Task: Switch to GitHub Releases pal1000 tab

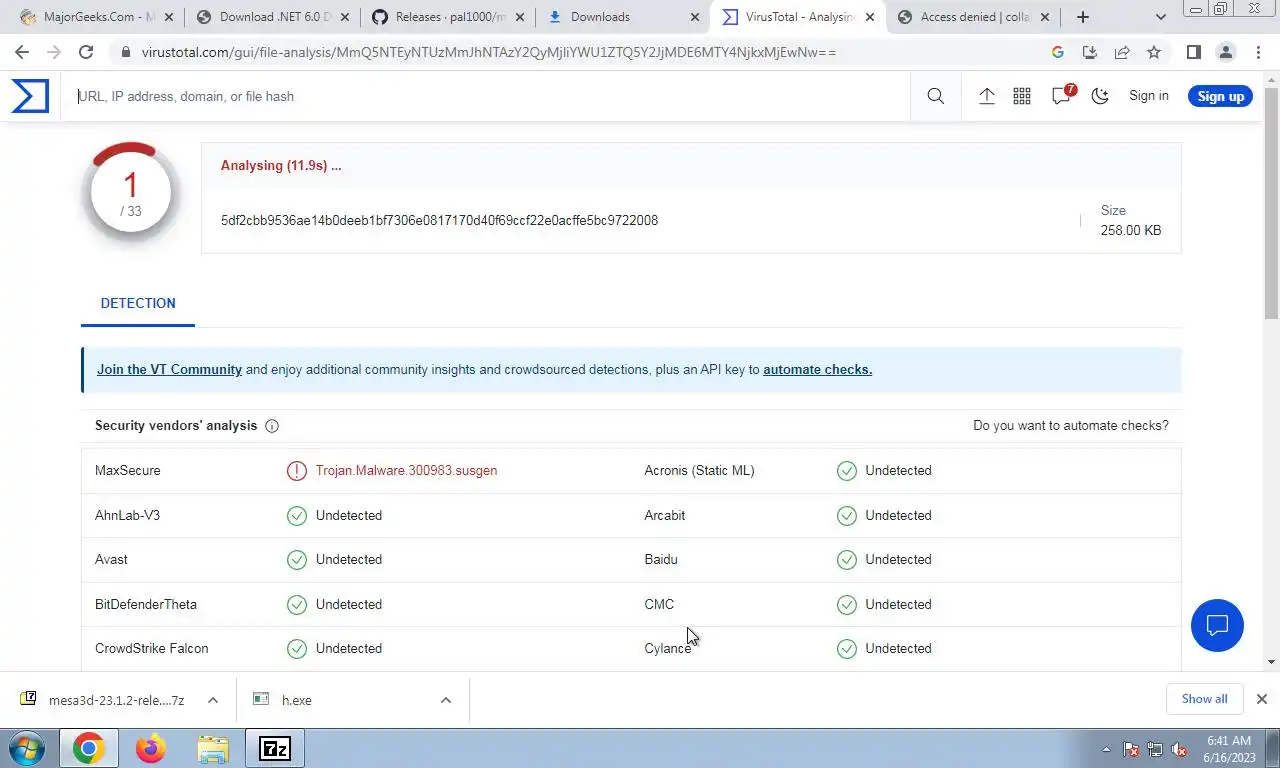Action: tap(447, 17)
